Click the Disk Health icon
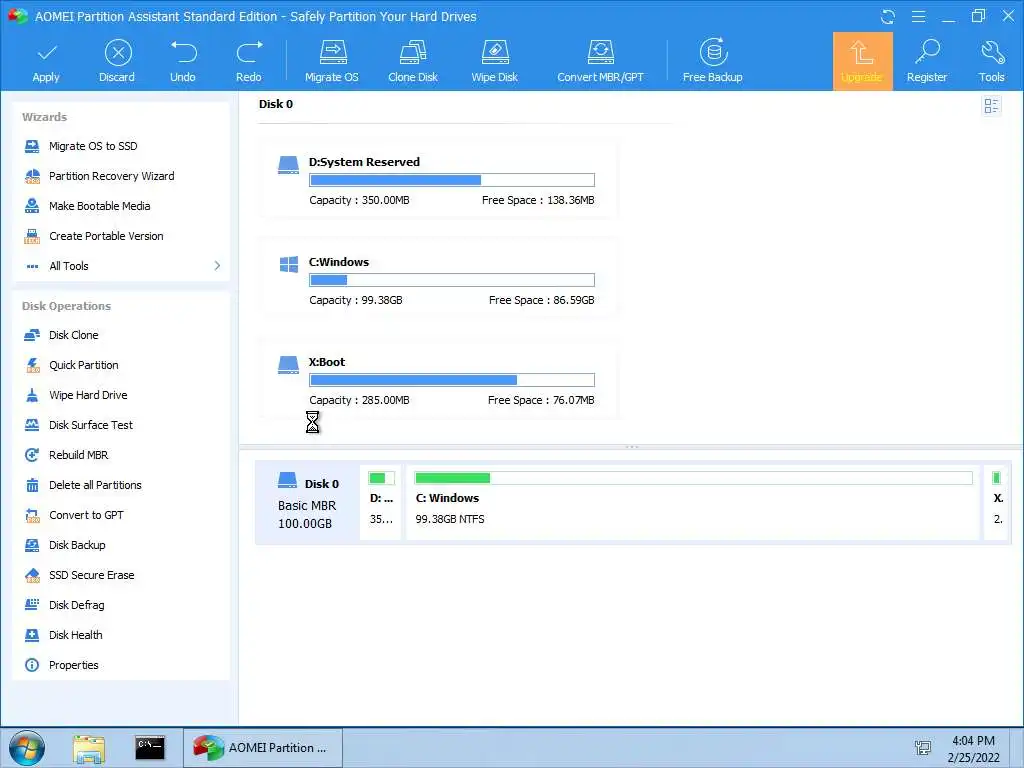The width and height of the screenshot is (1024, 768). (x=32, y=635)
